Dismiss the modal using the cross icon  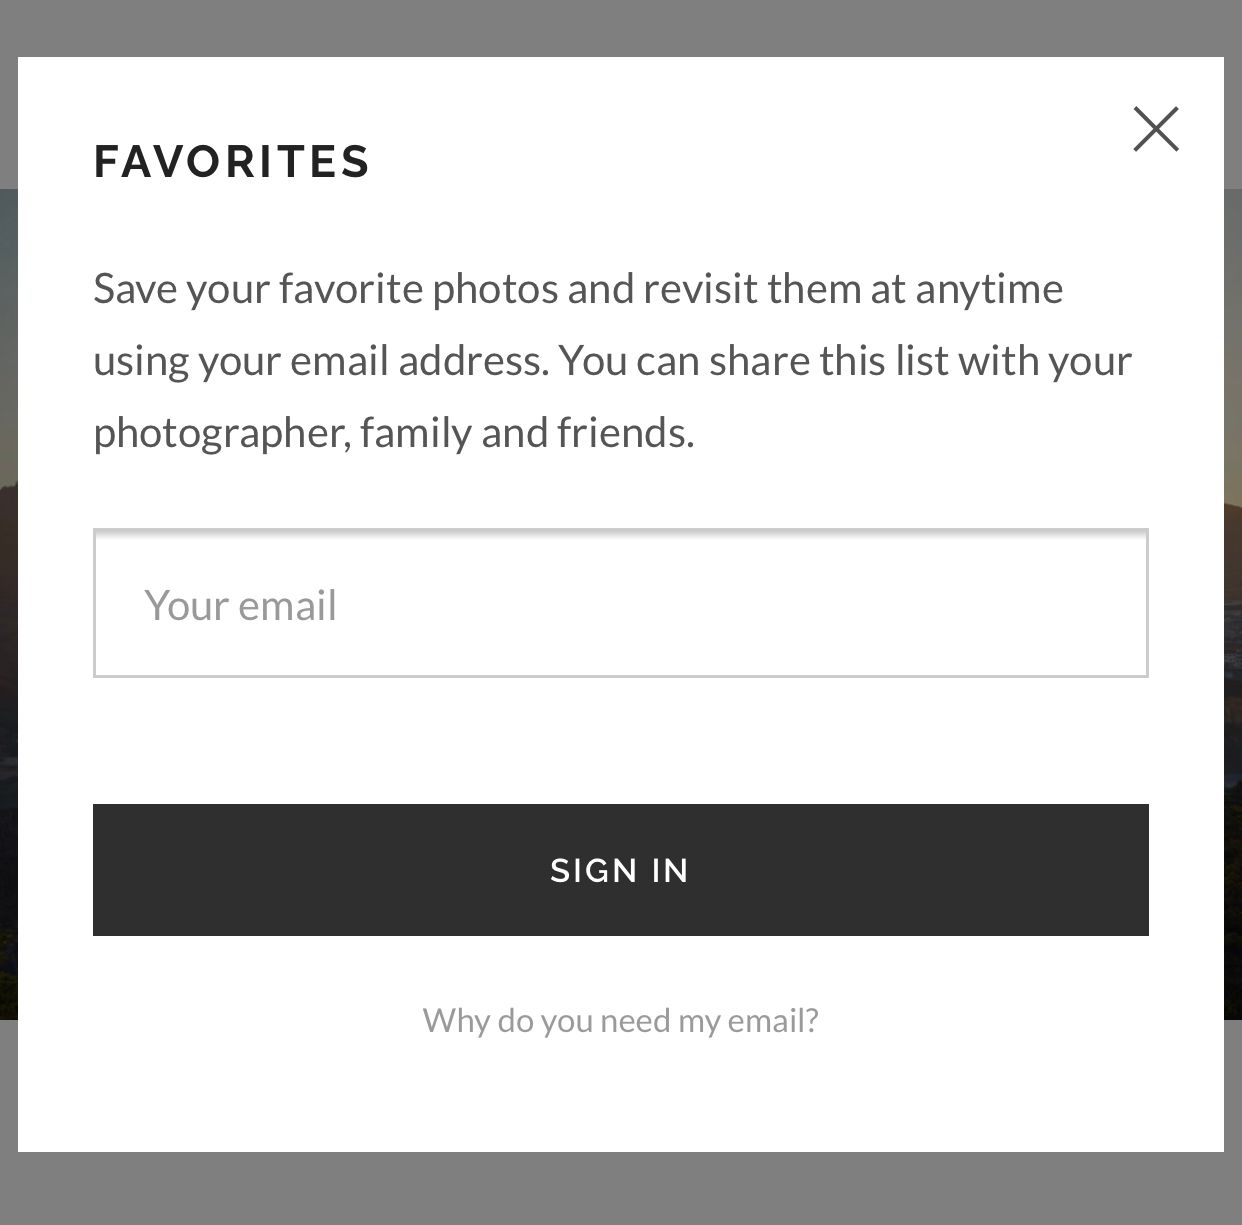[x=1156, y=129]
